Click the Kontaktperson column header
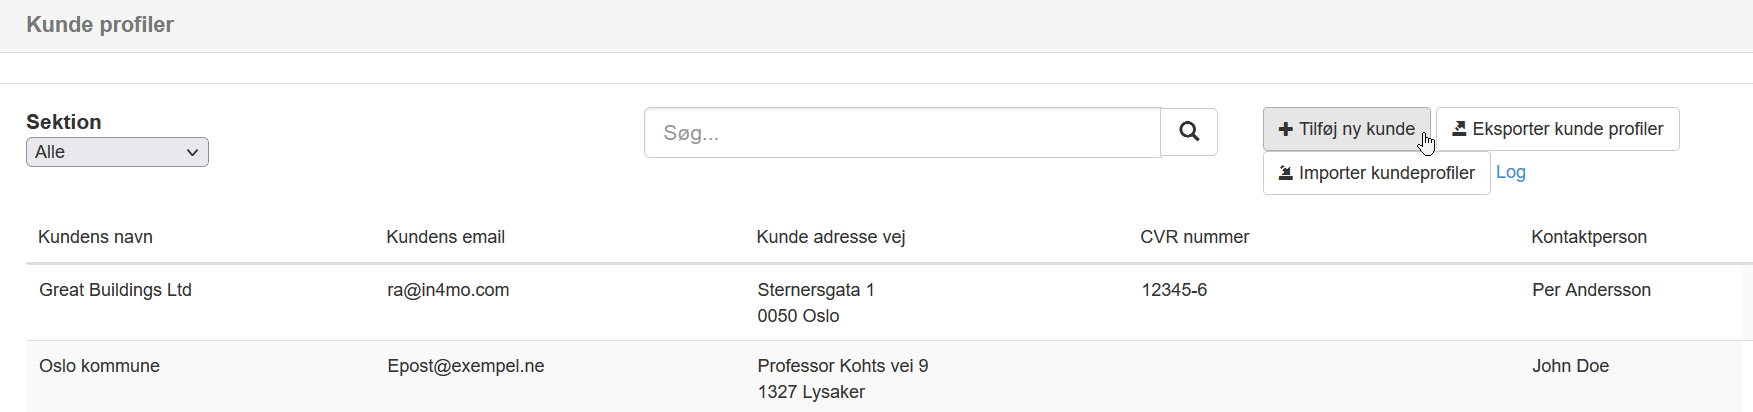 (x=1588, y=237)
